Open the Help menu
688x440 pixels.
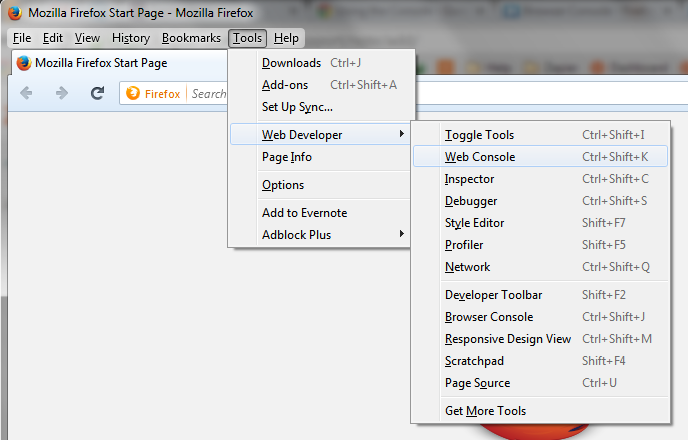click(286, 38)
